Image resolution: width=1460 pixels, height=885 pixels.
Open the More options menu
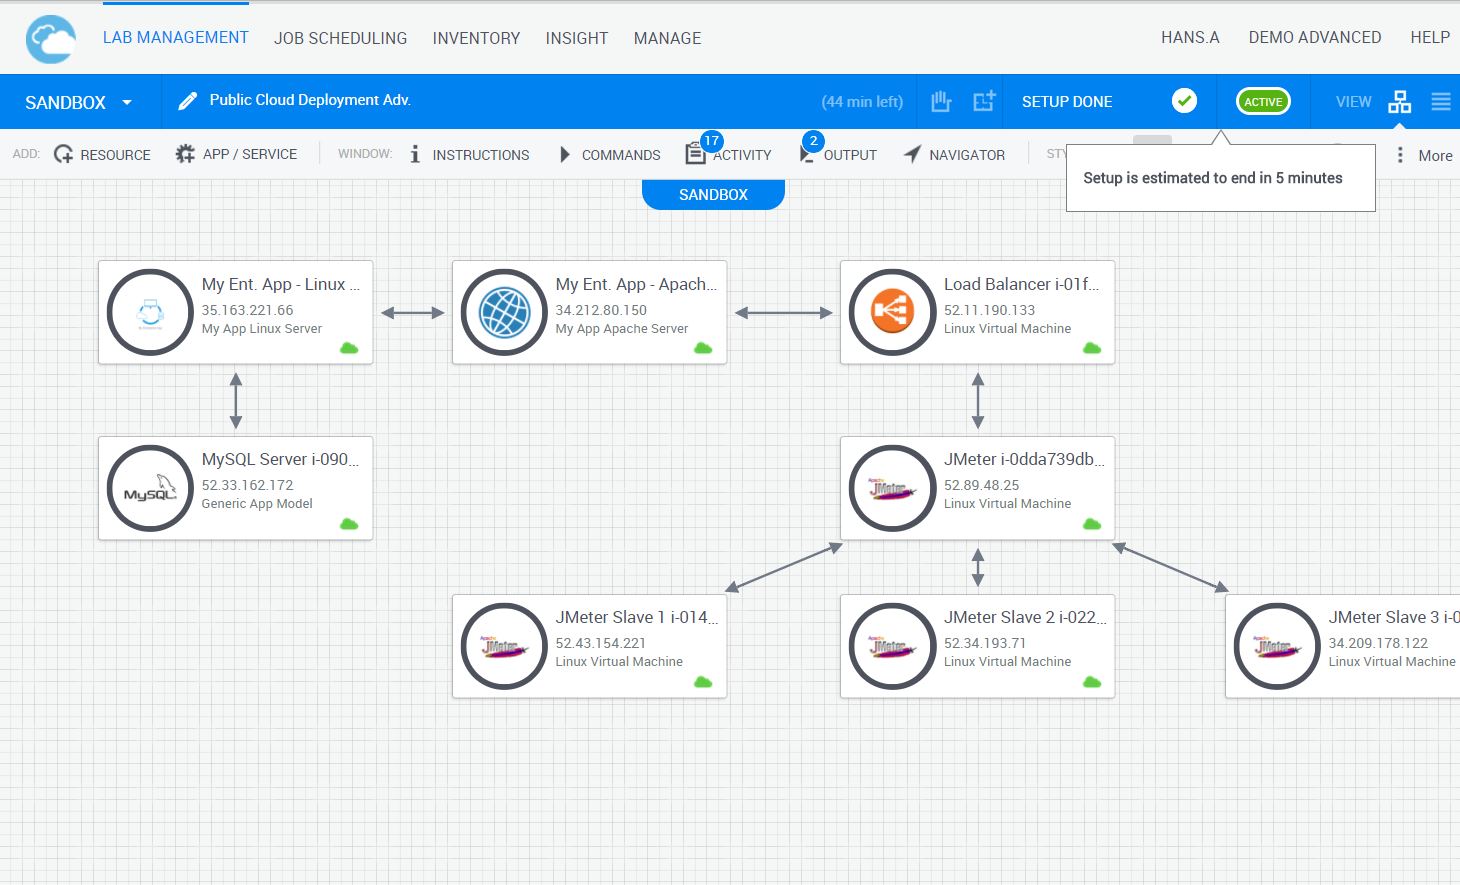click(x=1434, y=155)
